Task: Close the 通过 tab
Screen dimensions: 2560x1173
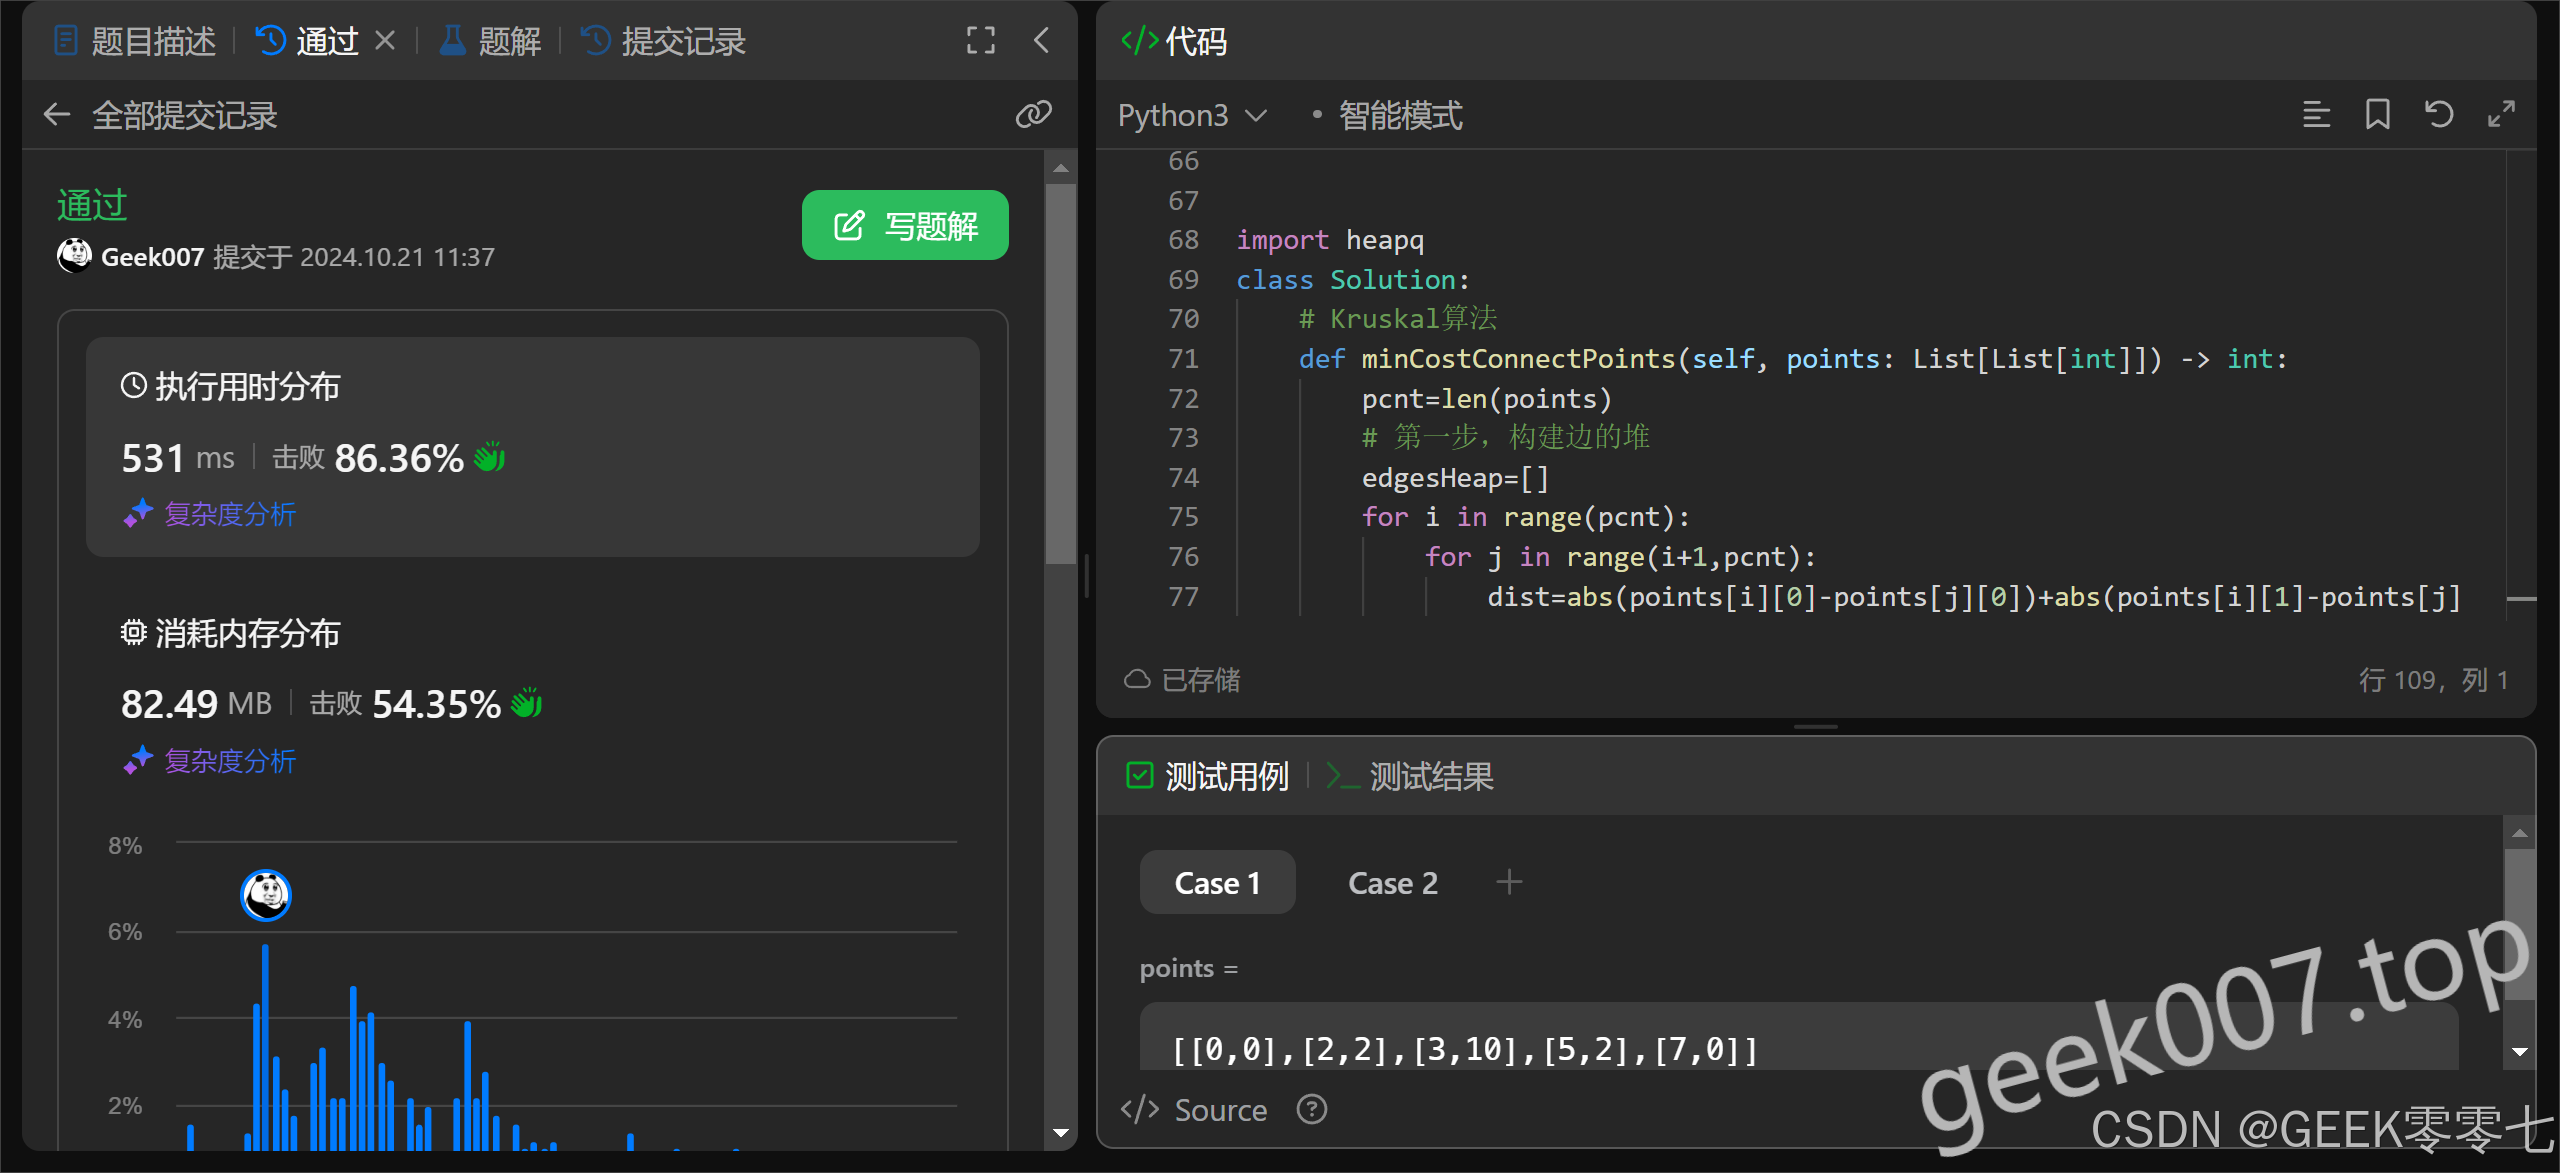Action: tap(385, 41)
